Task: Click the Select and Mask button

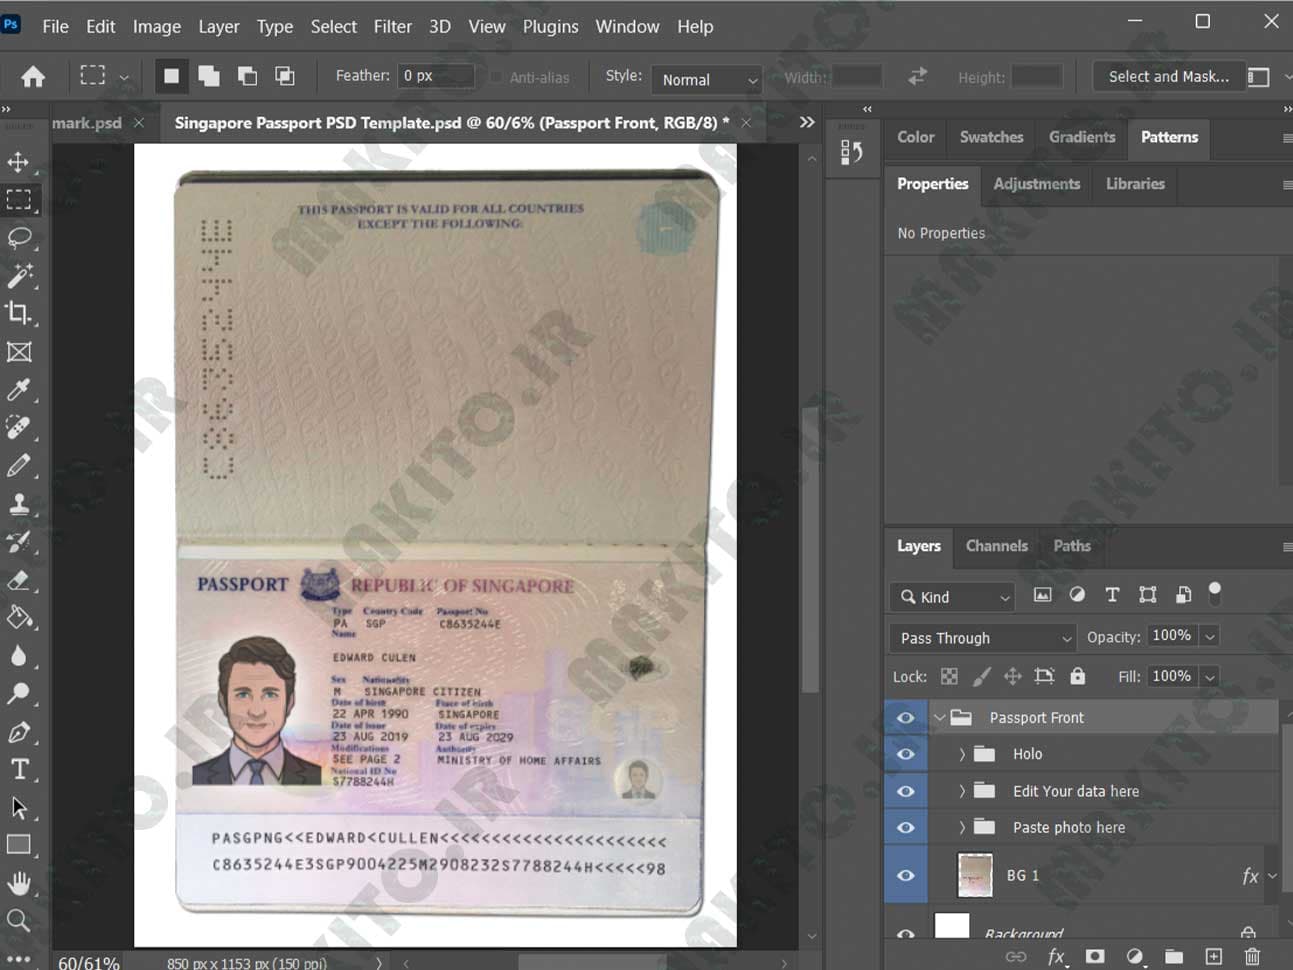Action: coord(1168,76)
